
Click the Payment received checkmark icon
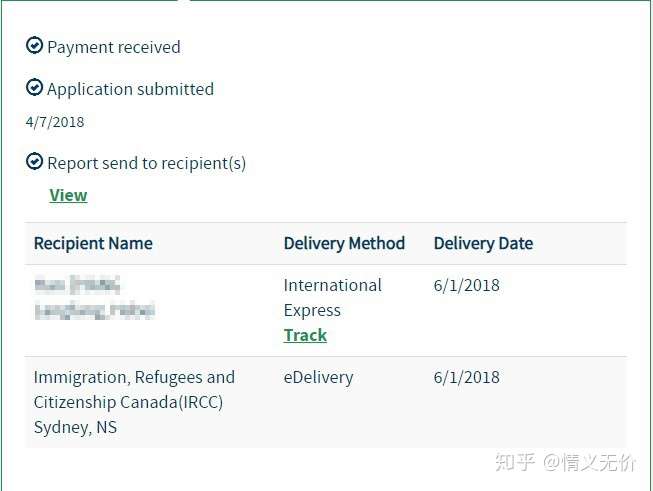tap(34, 45)
